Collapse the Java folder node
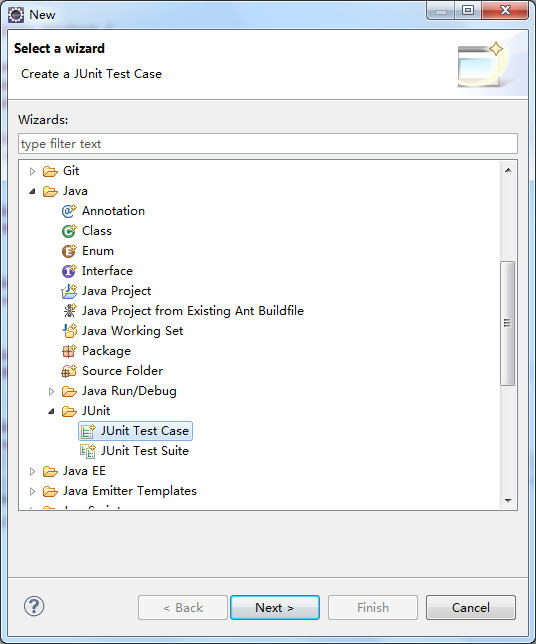This screenshot has width=536, height=644. point(32,191)
